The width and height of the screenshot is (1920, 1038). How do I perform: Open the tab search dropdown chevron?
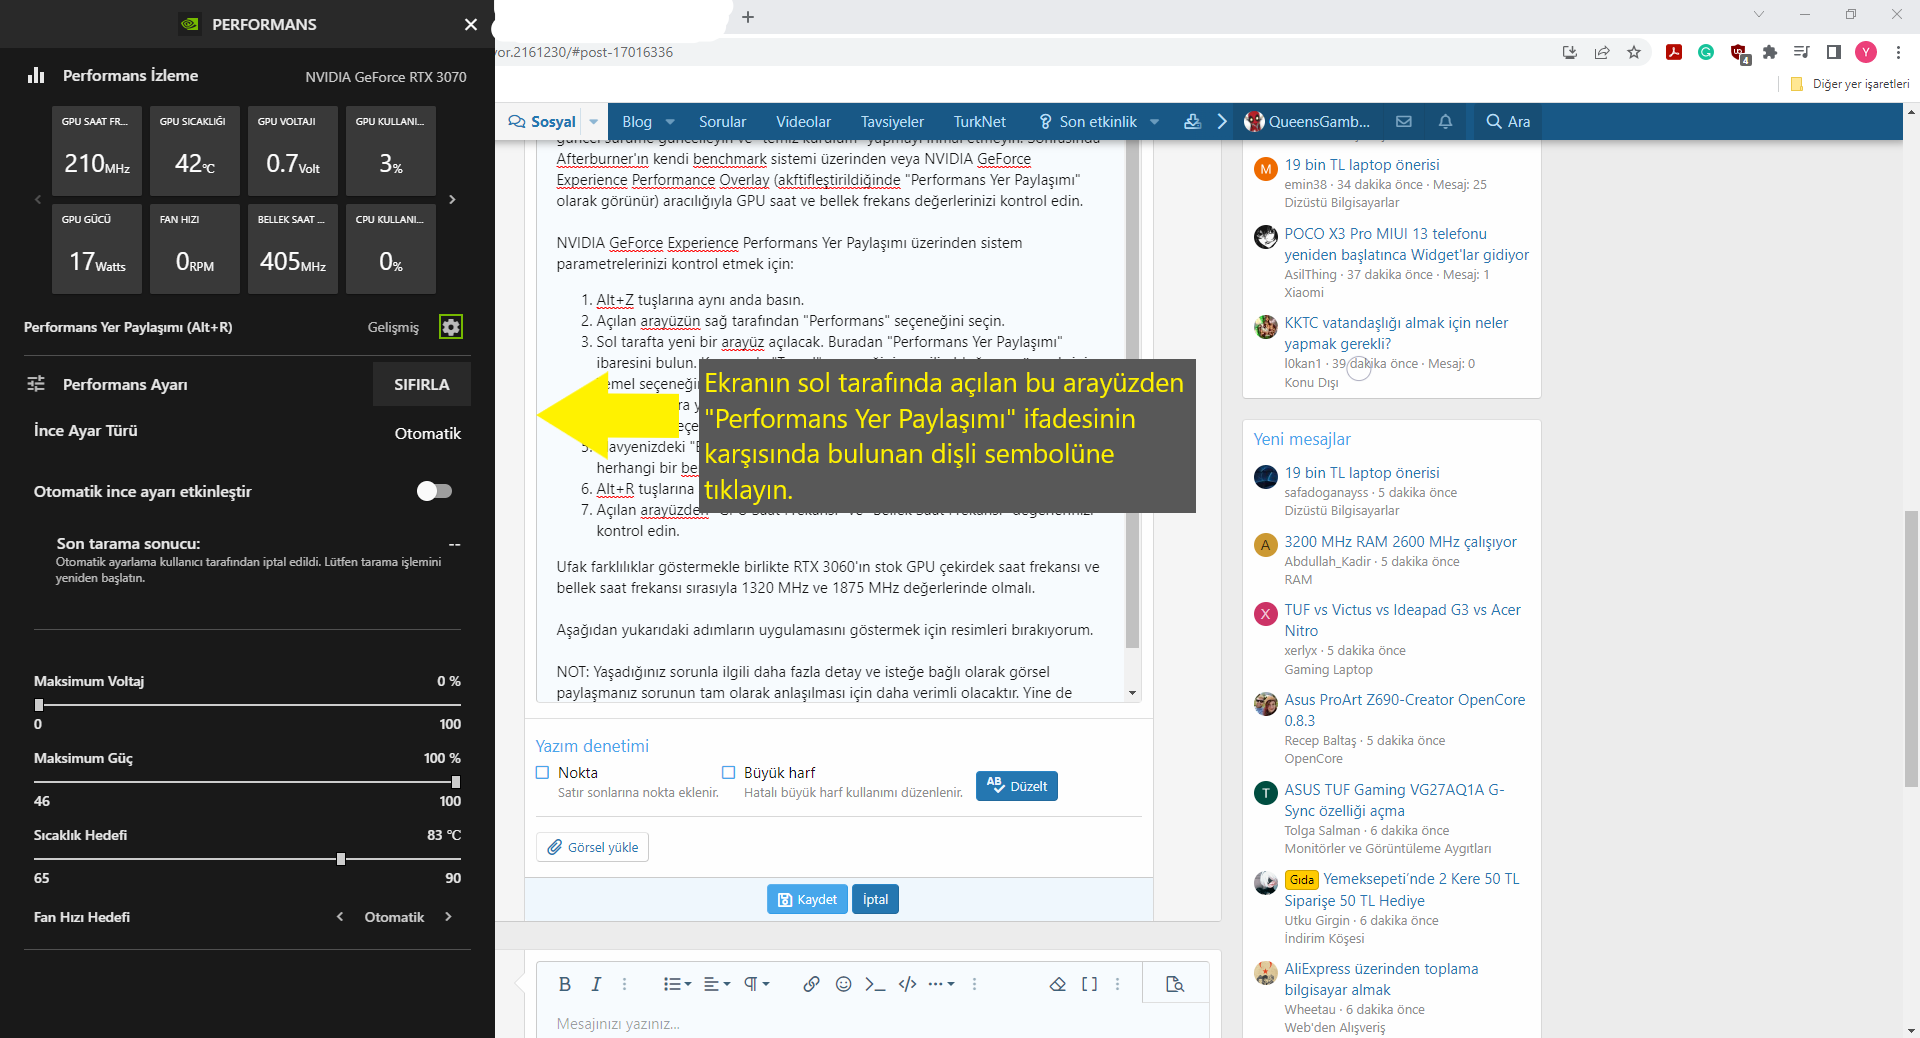pos(1759,14)
